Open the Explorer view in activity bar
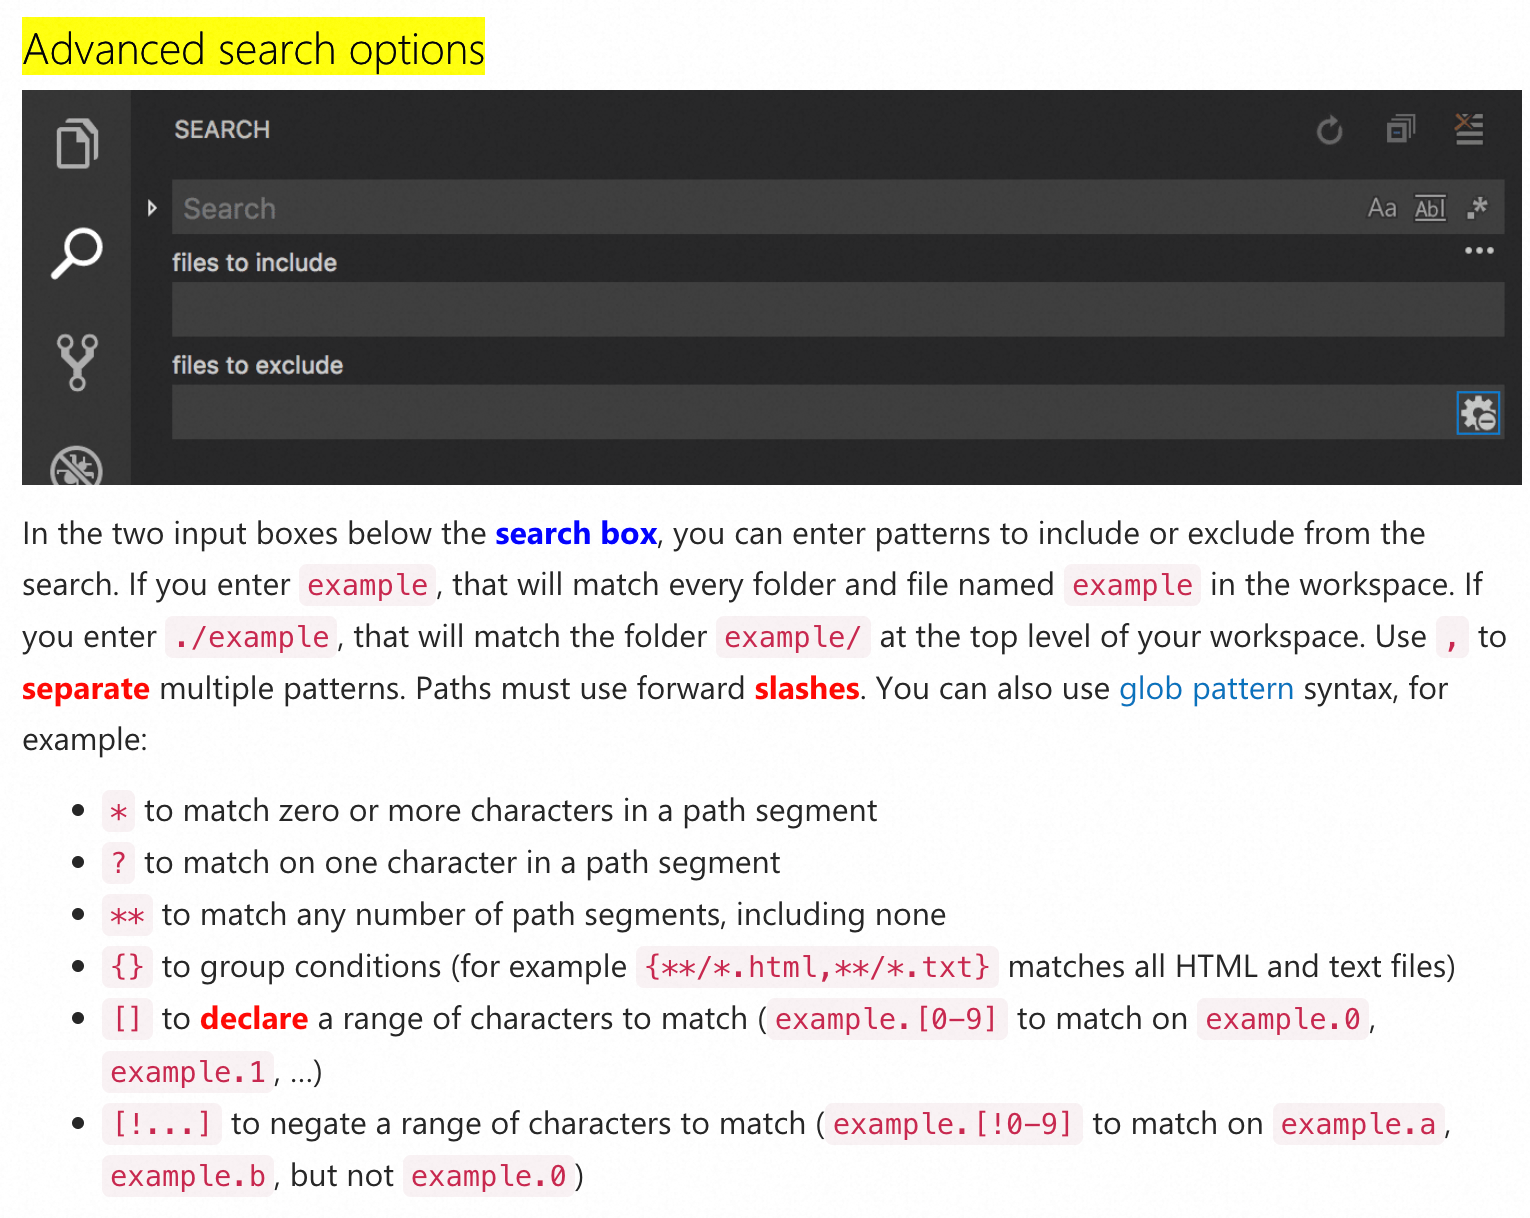The height and width of the screenshot is (1218, 1530). point(77,144)
